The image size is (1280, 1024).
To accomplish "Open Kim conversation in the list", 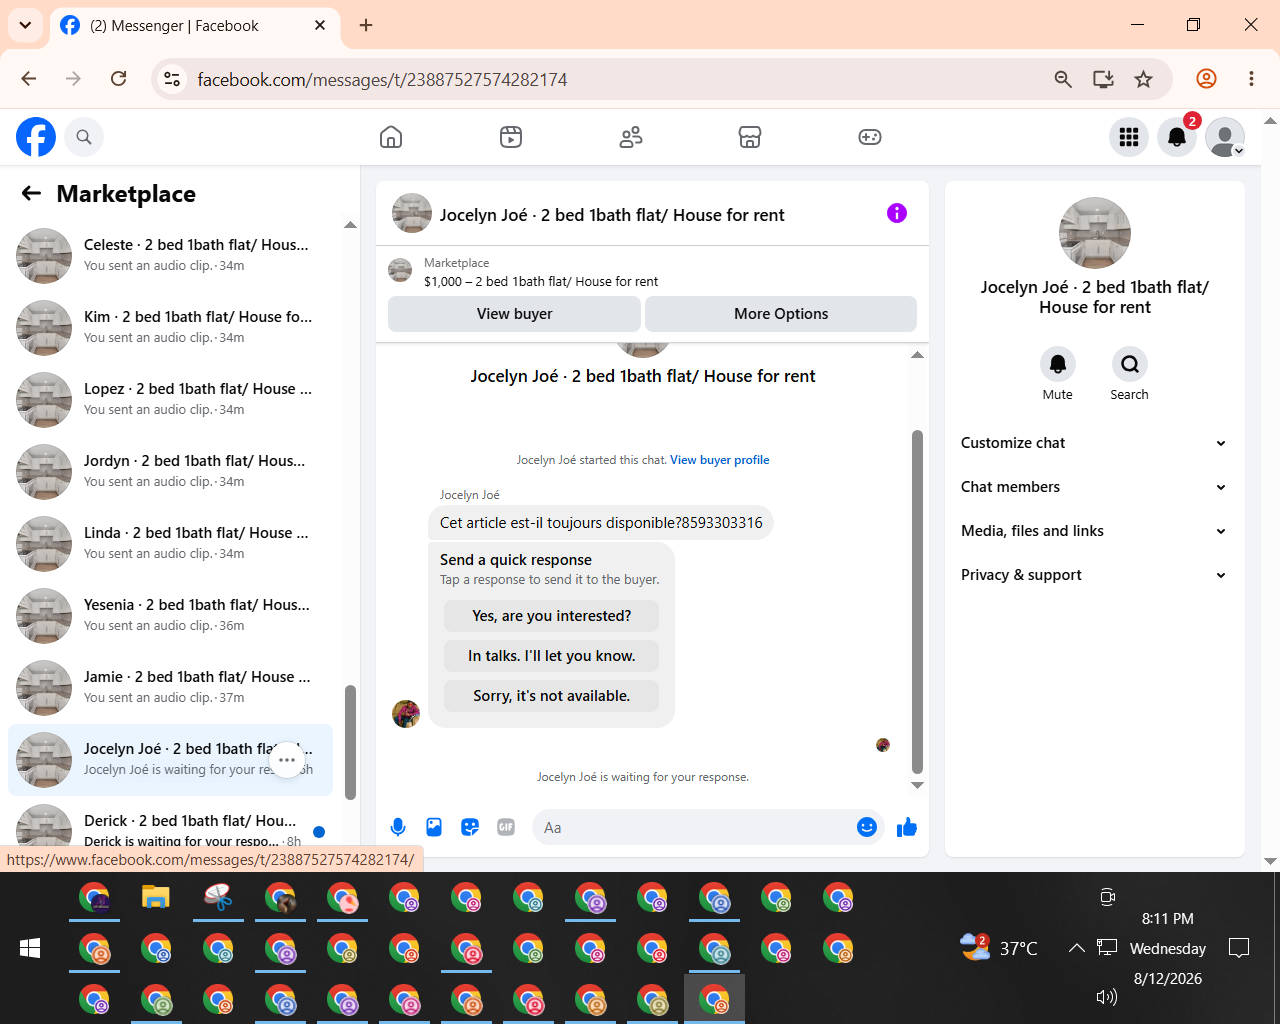I will pyautogui.click(x=170, y=328).
